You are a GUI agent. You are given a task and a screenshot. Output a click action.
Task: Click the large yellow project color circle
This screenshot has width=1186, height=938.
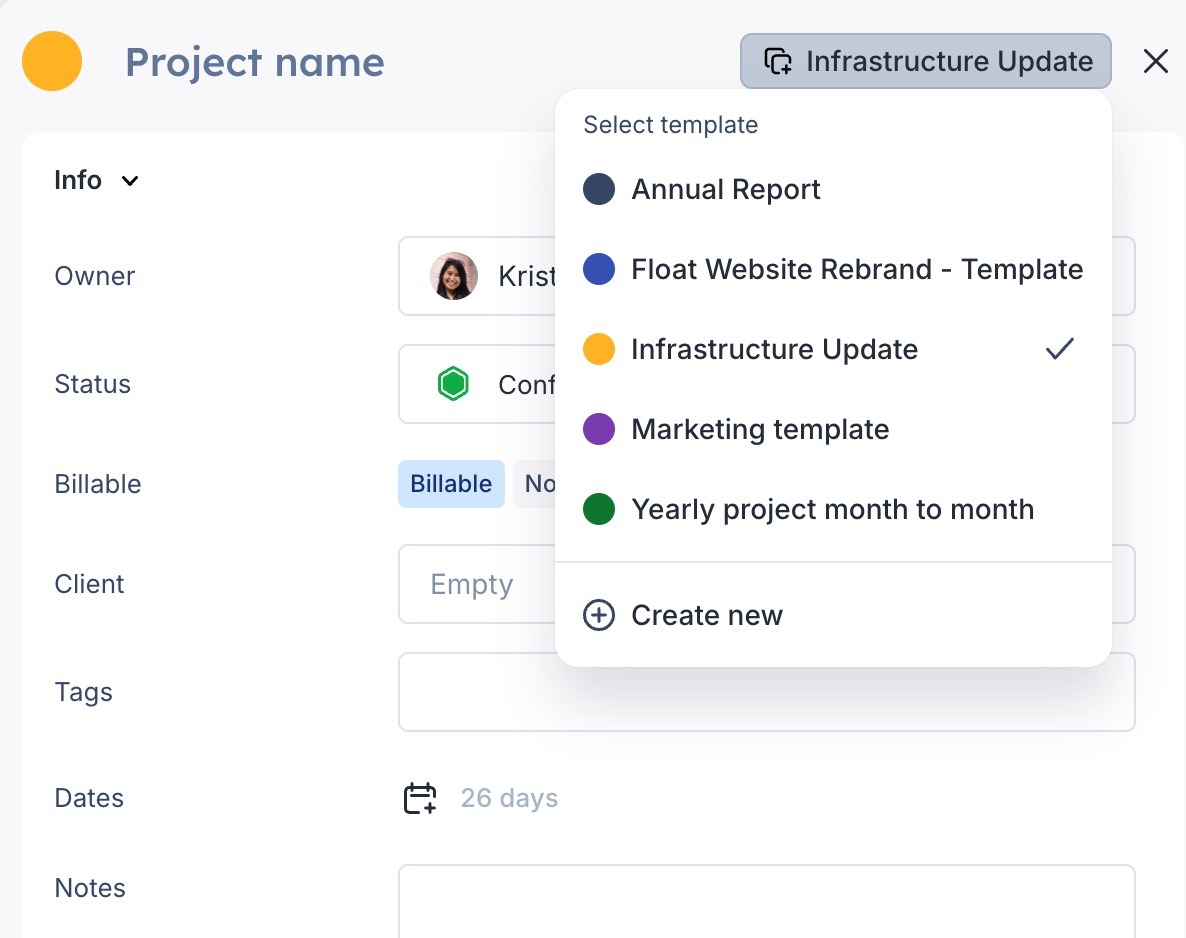(52, 61)
